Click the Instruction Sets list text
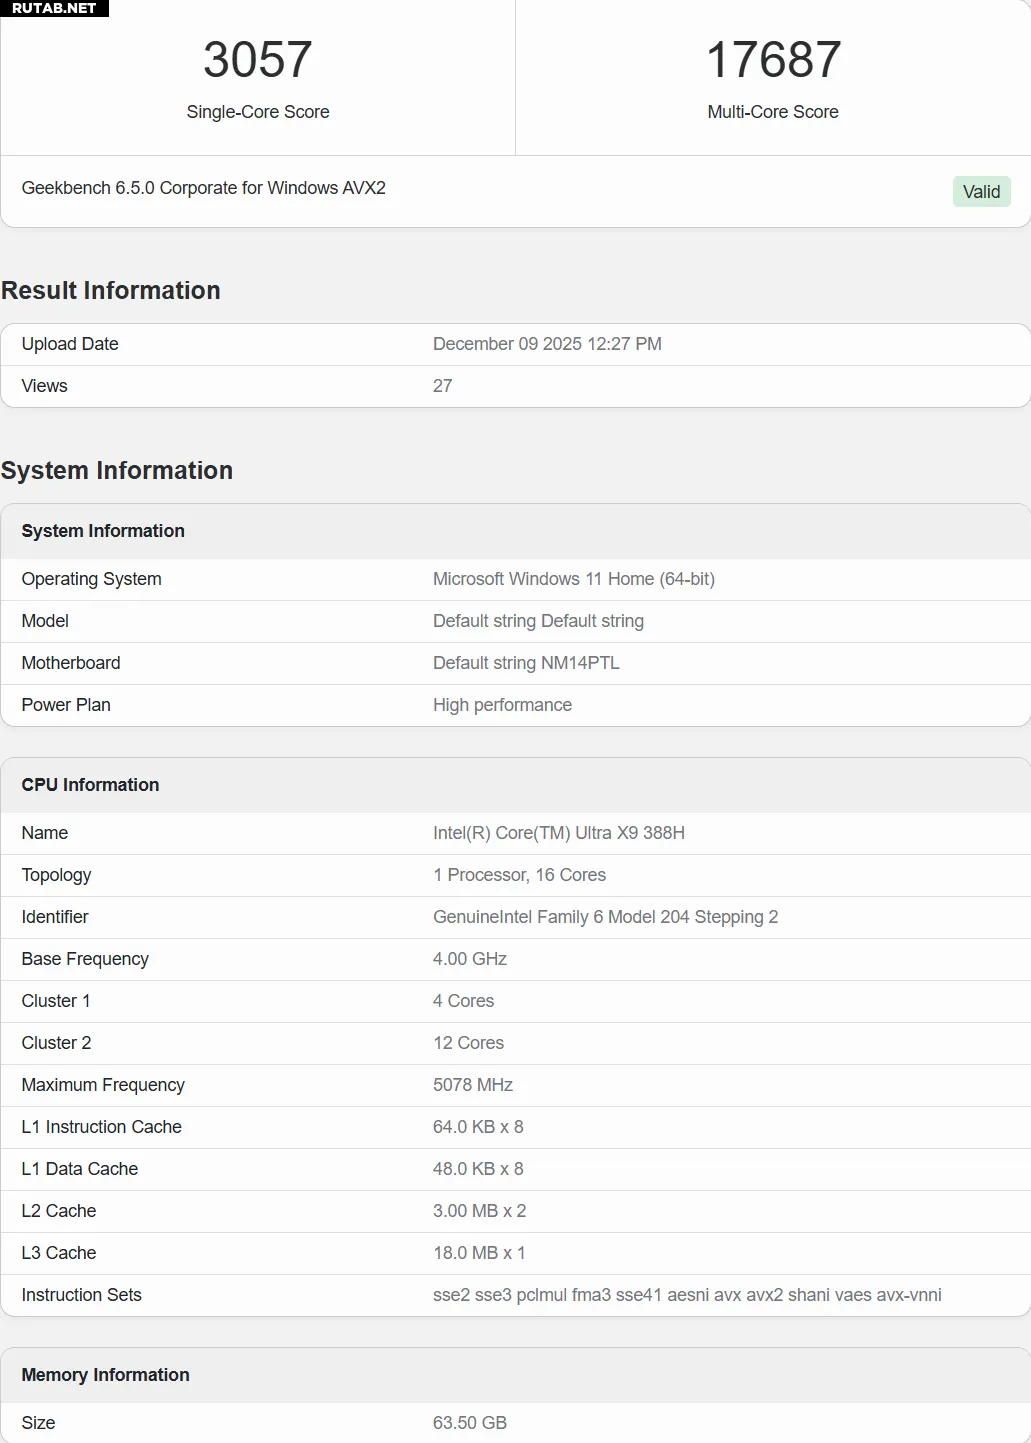The height and width of the screenshot is (1443, 1031). coord(687,1295)
